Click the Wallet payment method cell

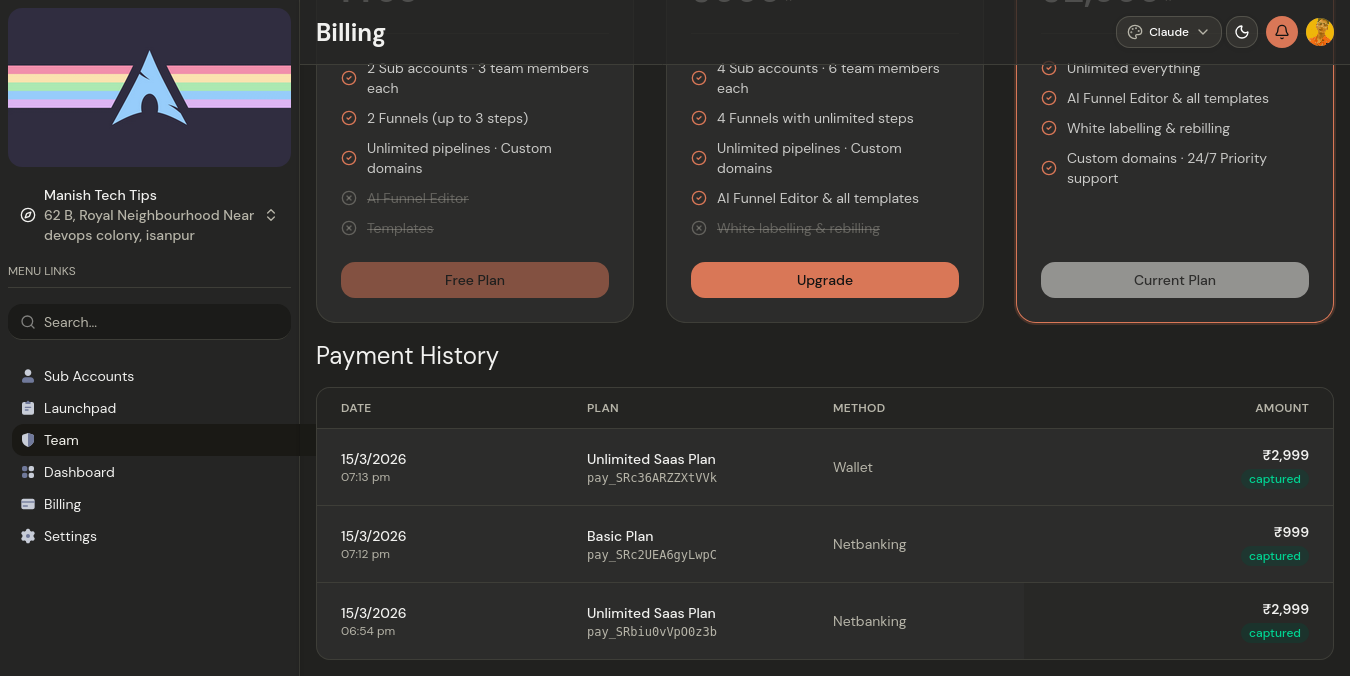coord(853,467)
